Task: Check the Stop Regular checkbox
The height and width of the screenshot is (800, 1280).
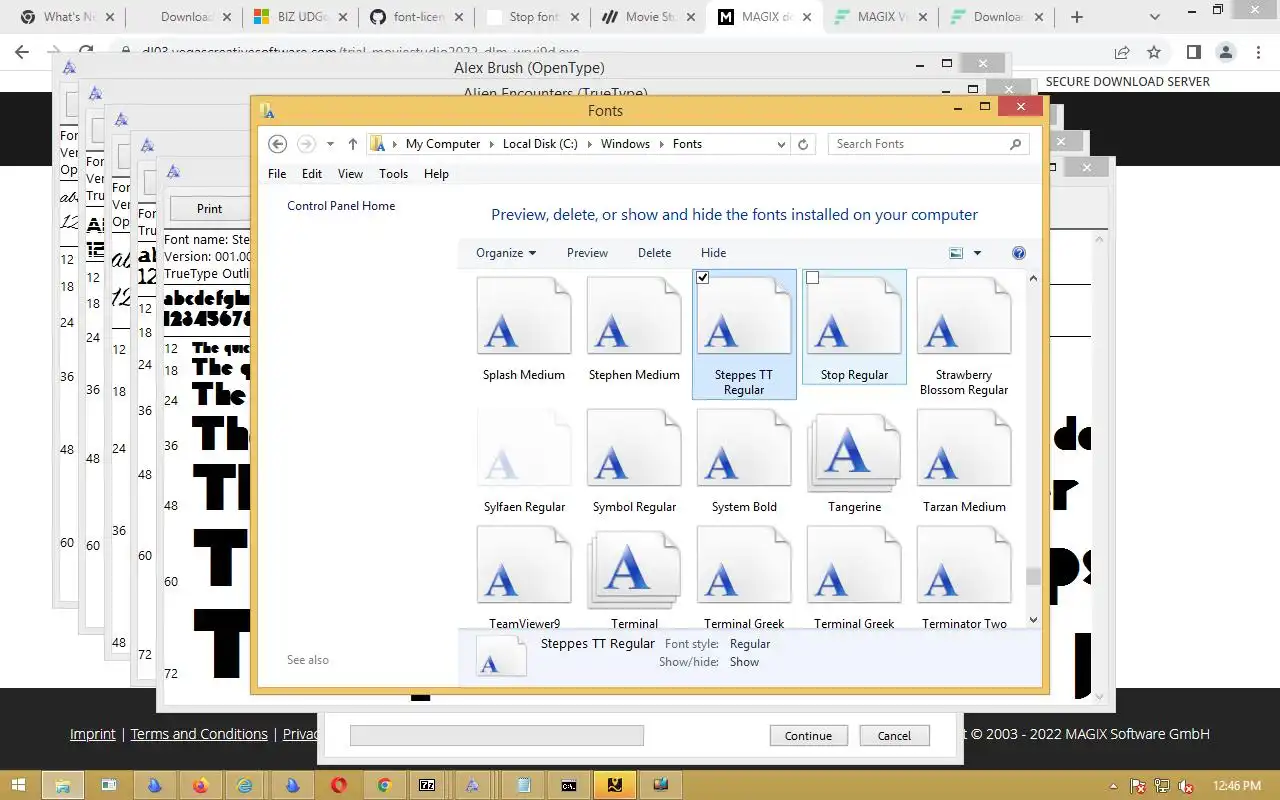Action: tap(813, 278)
